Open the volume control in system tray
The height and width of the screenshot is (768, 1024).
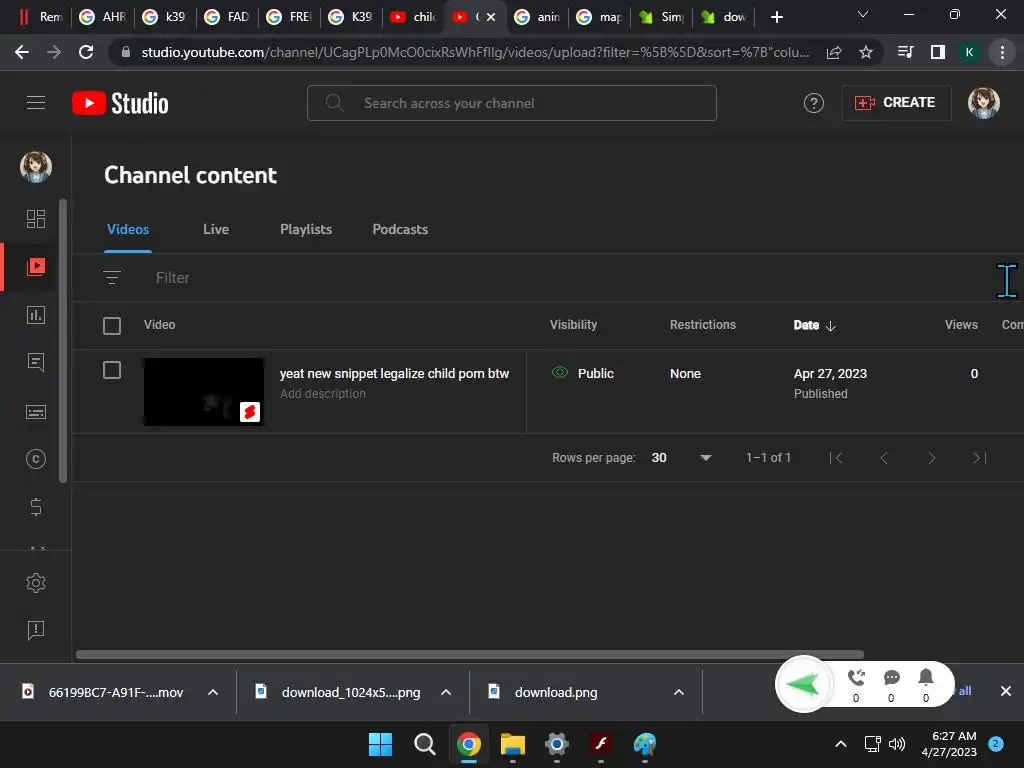pyautogui.click(x=897, y=744)
